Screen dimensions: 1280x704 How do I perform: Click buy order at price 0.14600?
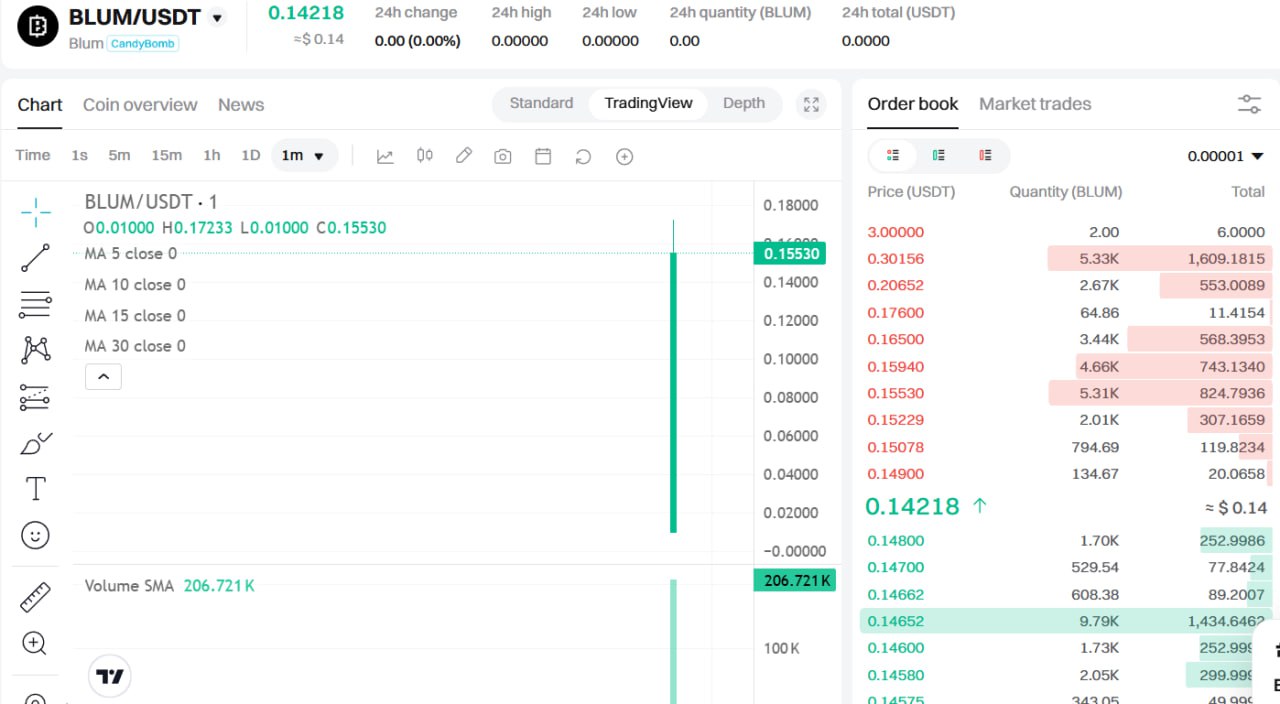[x=1066, y=648]
